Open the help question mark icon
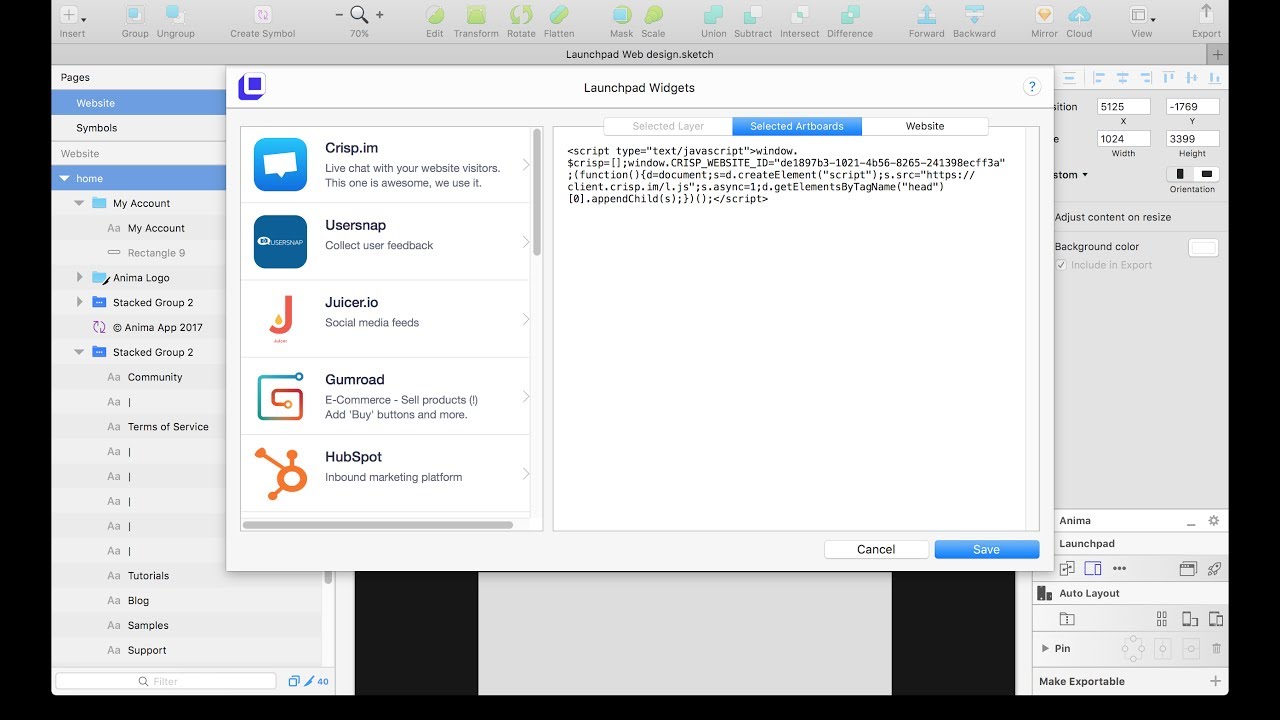Screen dimensions: 1280x720 pos(1032,87)
